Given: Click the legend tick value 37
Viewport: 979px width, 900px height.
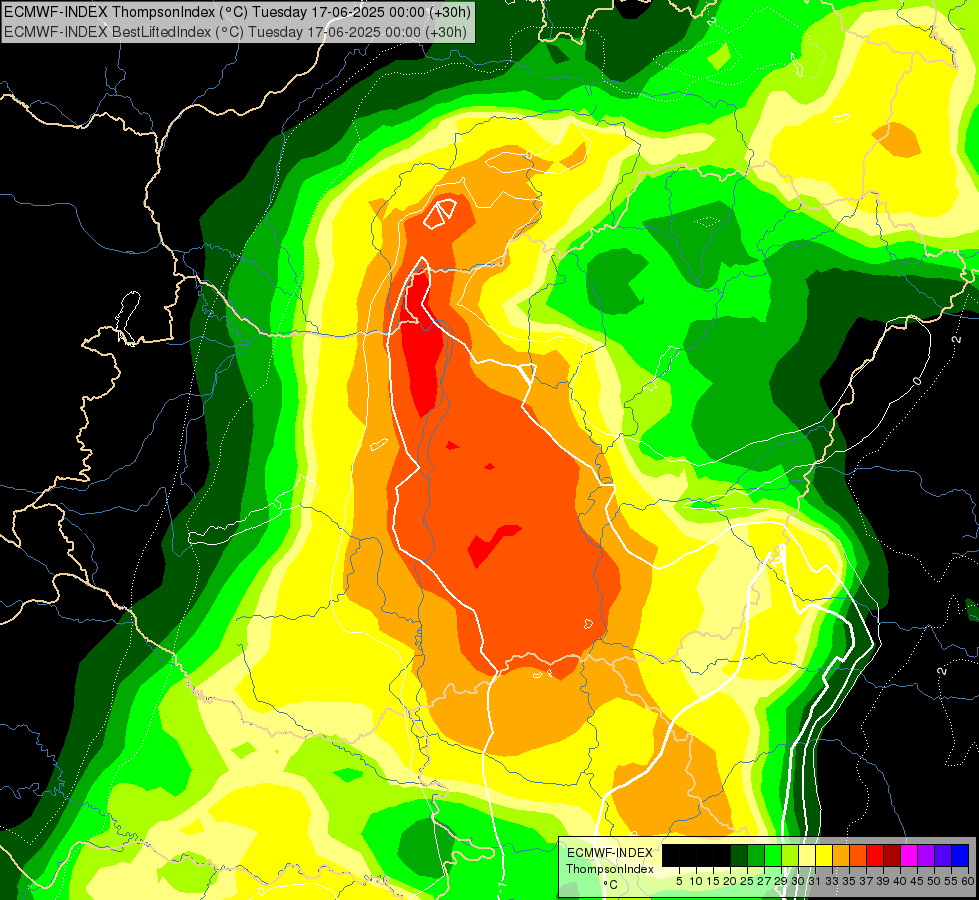Looking at the screenshot, I should point(866,881).
